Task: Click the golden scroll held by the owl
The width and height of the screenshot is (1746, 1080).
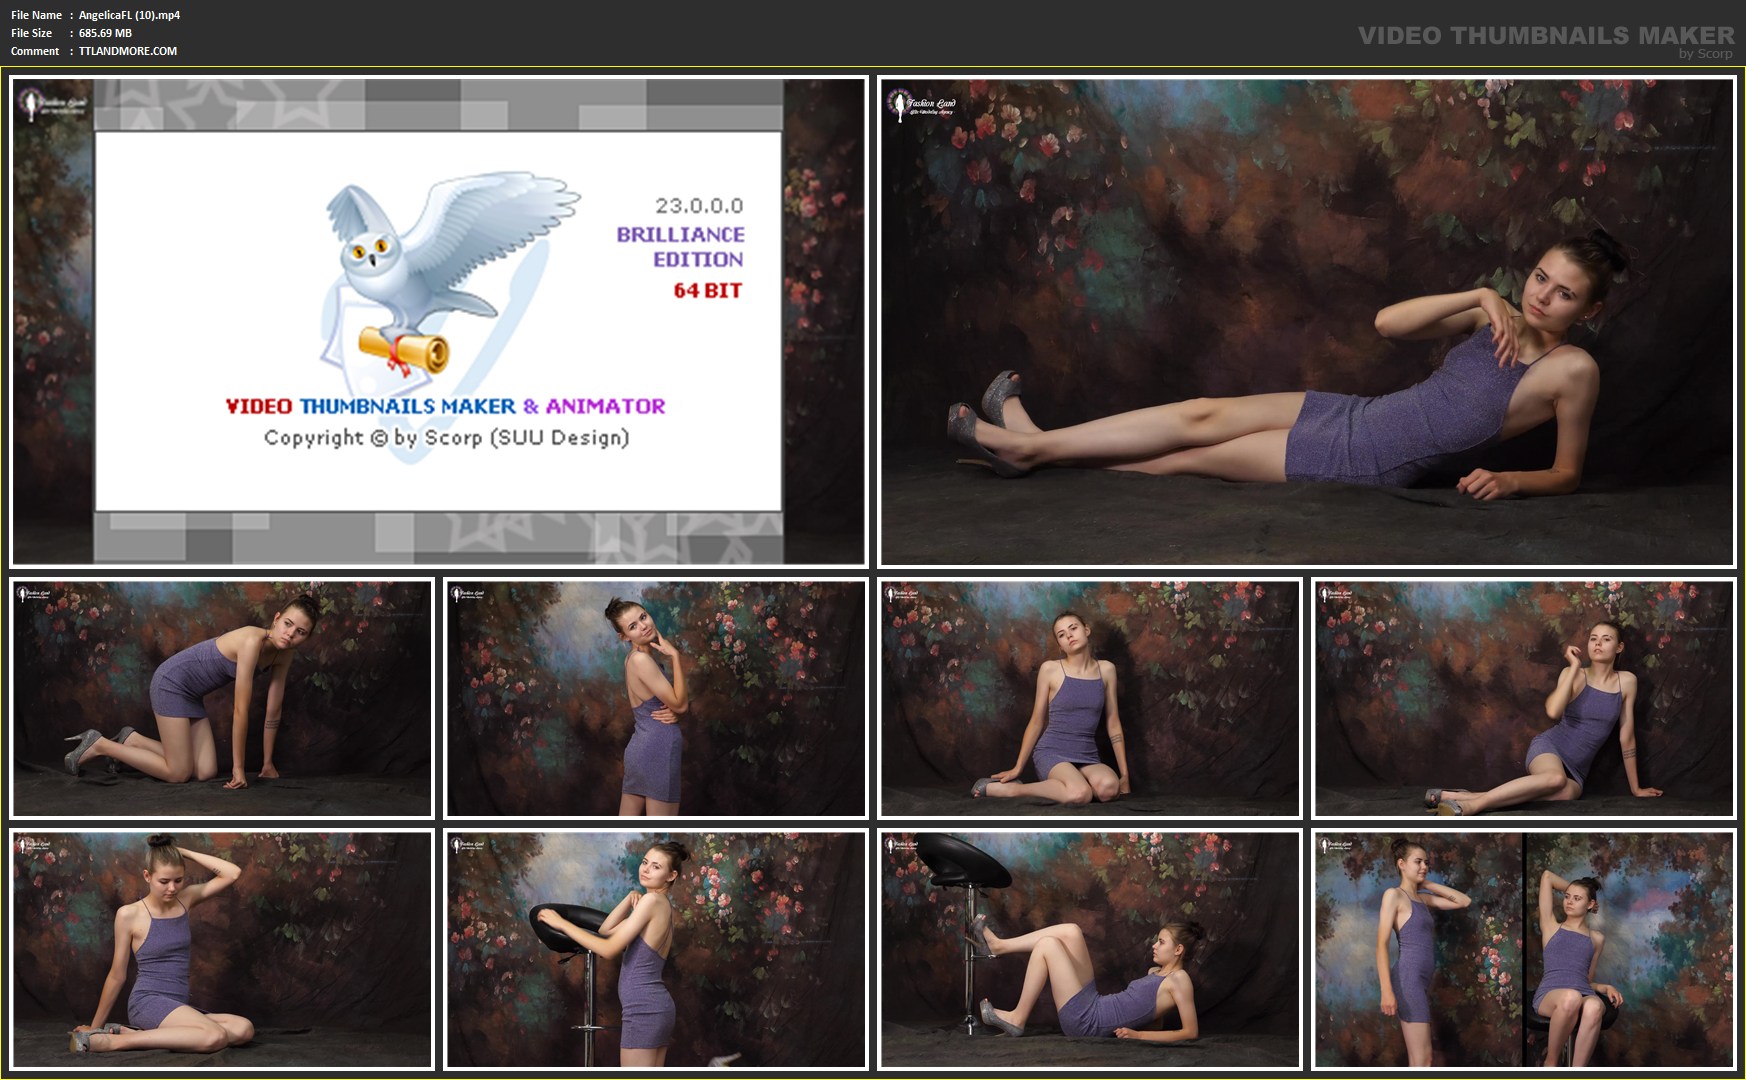Action: tap(405, 350)
